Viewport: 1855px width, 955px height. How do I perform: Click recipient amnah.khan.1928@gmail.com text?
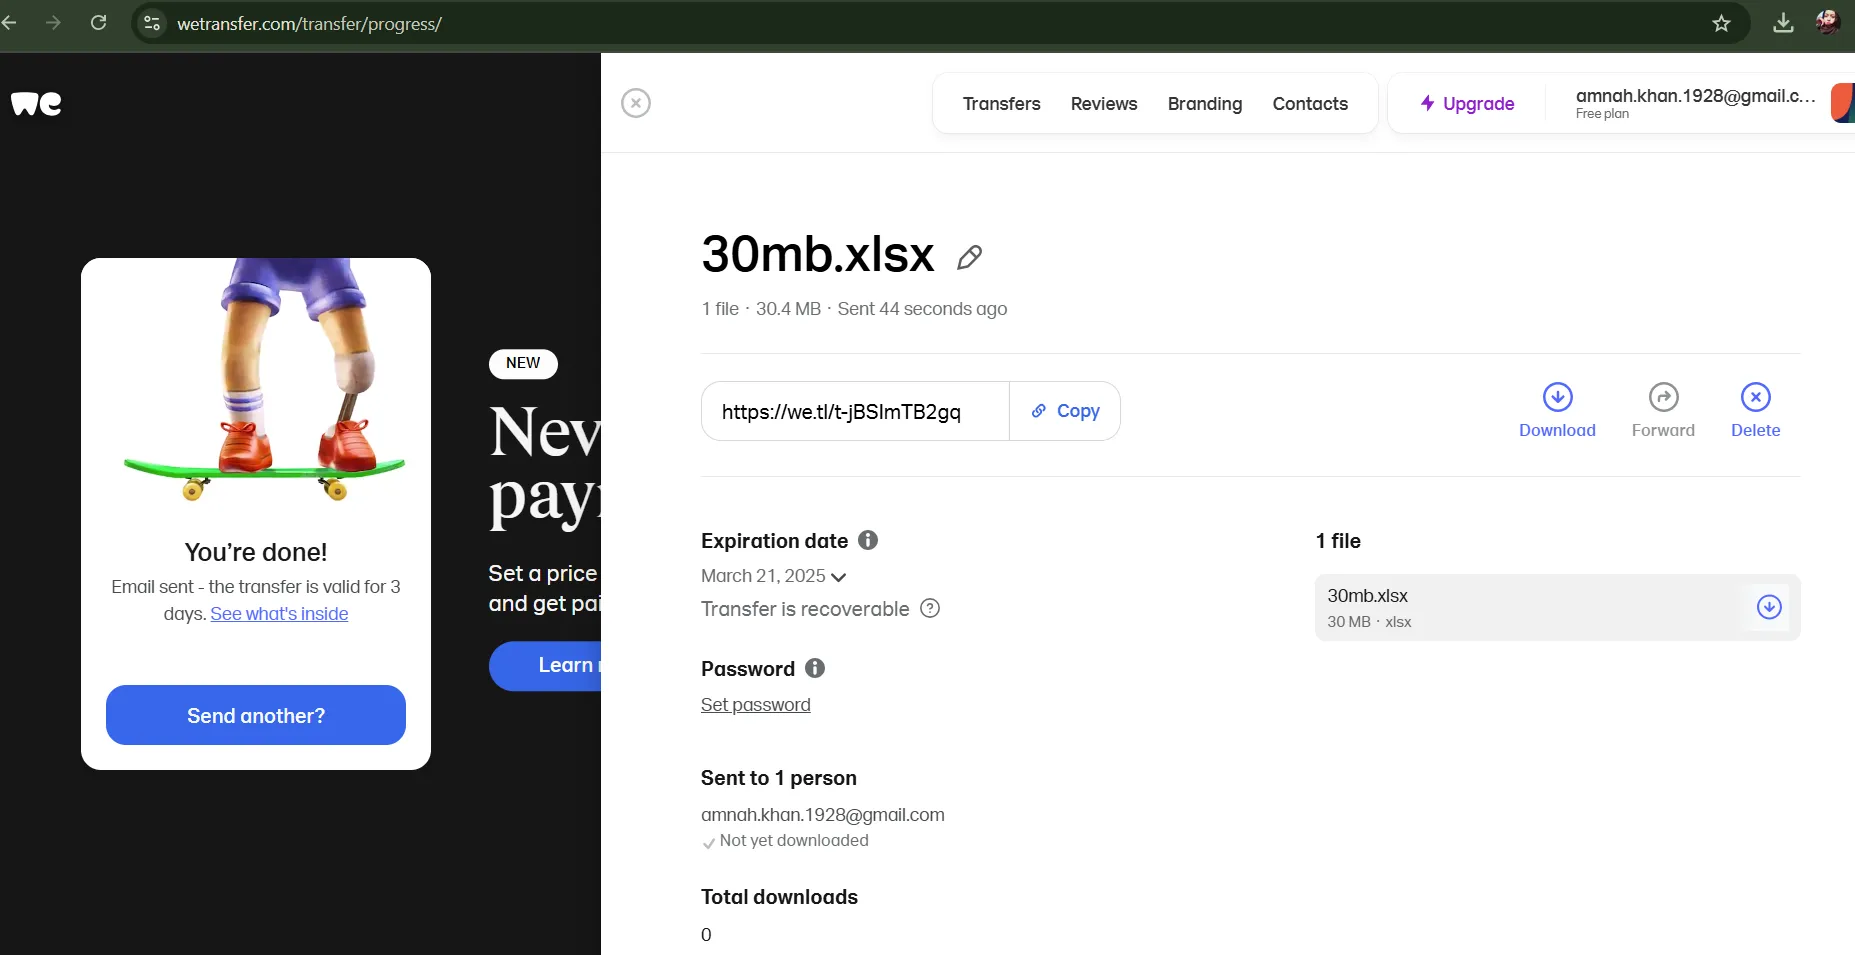click(823, 815)
